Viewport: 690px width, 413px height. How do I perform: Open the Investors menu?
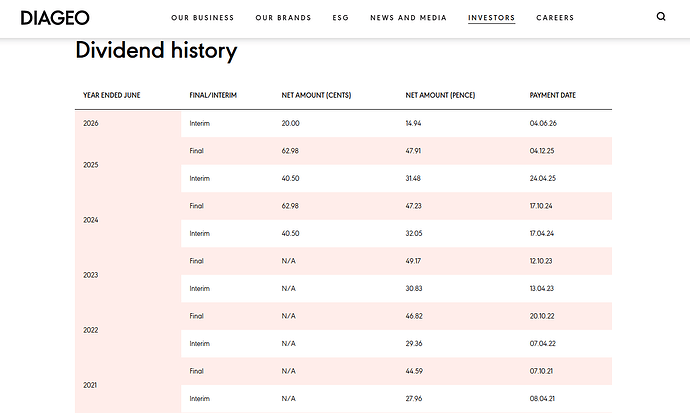[x=492, y=18]
